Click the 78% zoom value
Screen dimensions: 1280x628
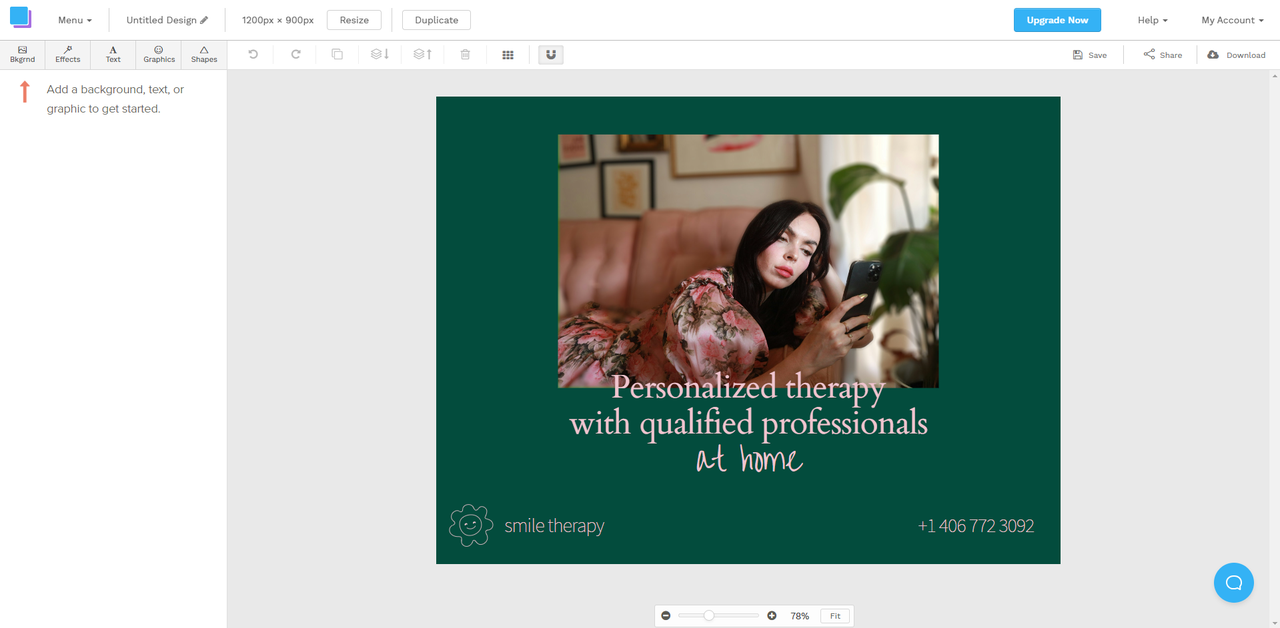(799, 616)
